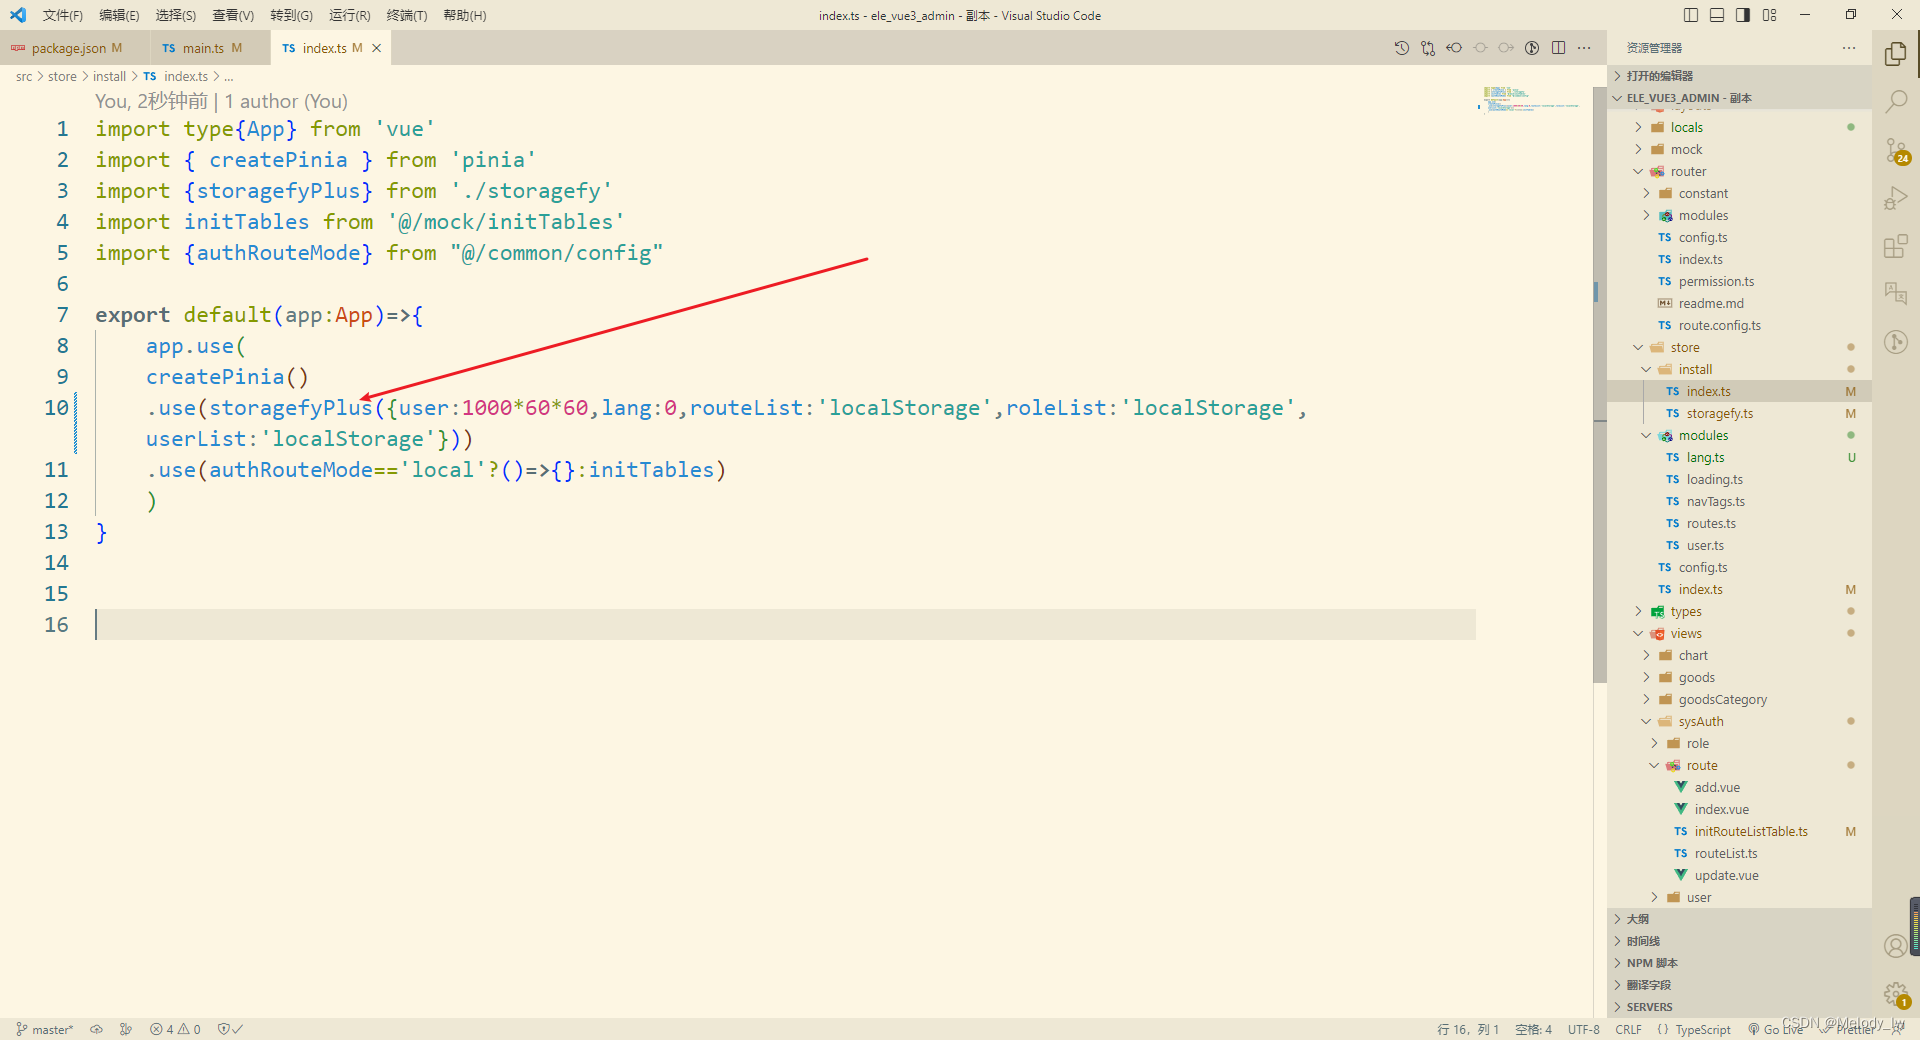This screenshot has width=1920, height=1040.
Task: Open the 编辑(E) menu
Action: (119, 15)
